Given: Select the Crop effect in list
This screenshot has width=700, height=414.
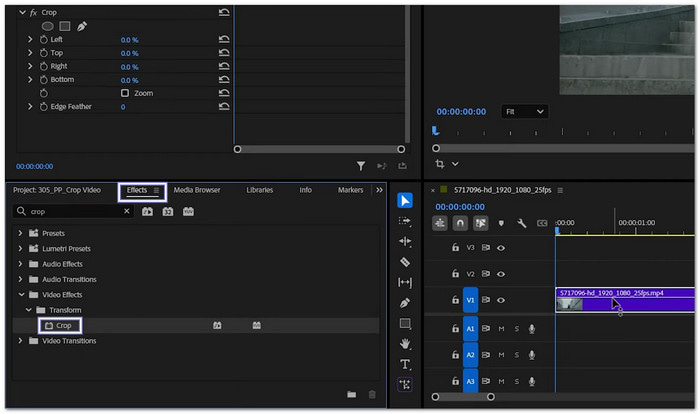Looking at the screenshot, I should tap(63, 325).
